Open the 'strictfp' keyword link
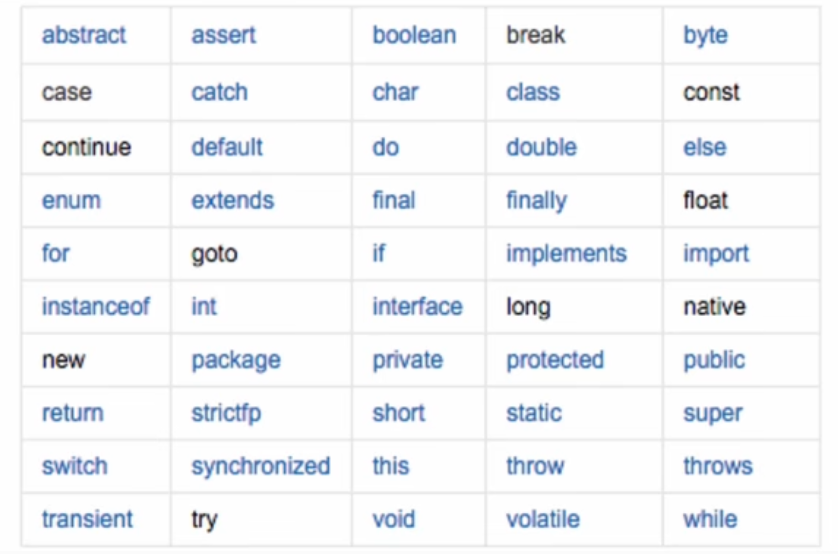The height and width of the screenshot is (554, 838). pos(226,414)
